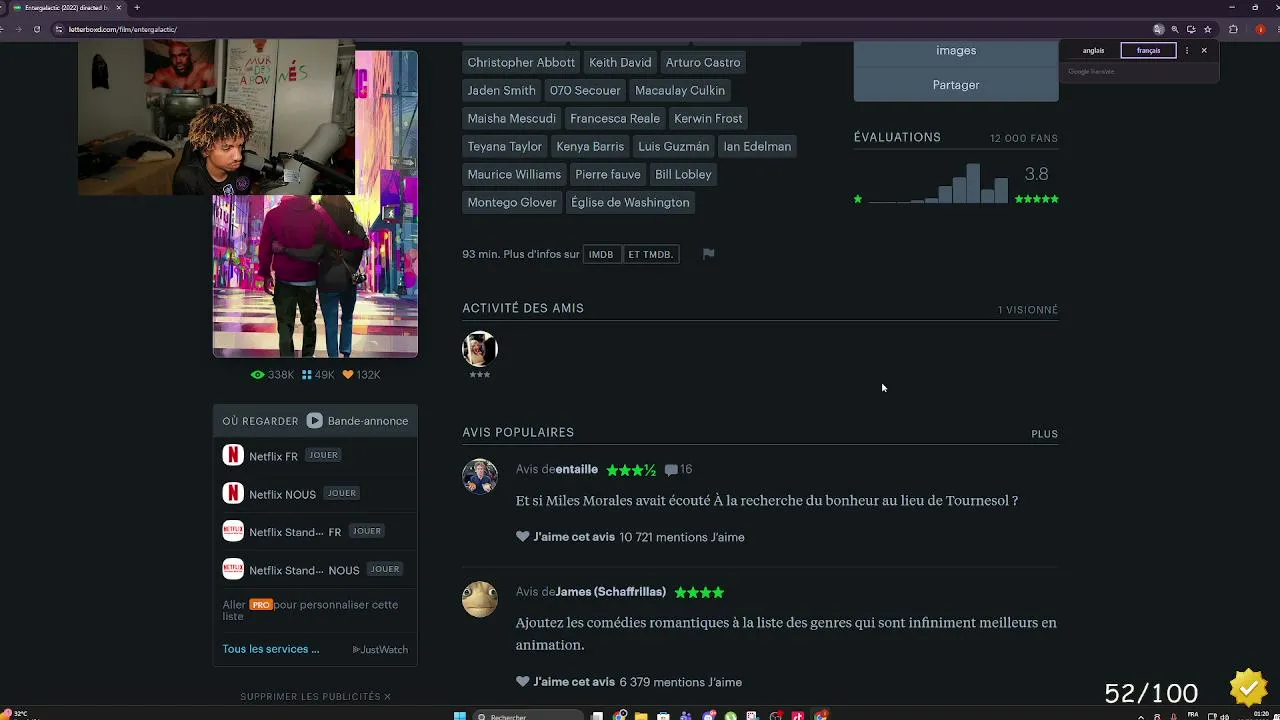Open the IMDB link
The image size is (1280, 720).
(x=601, y=254)
